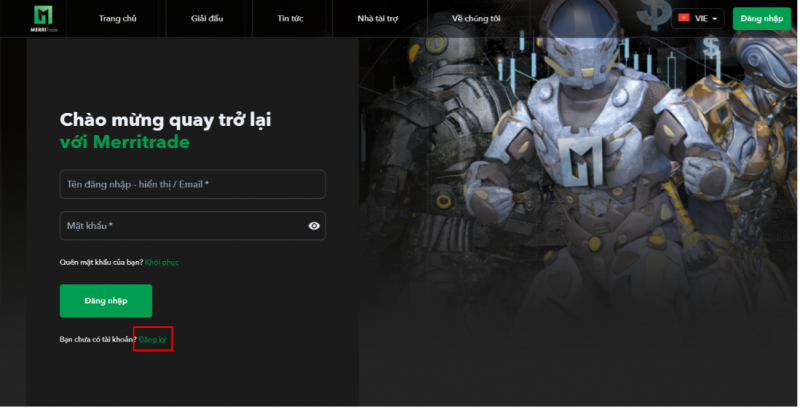Click the large dollar sign above the robot
Screen dimensions: 800x409
coord(658,14)
